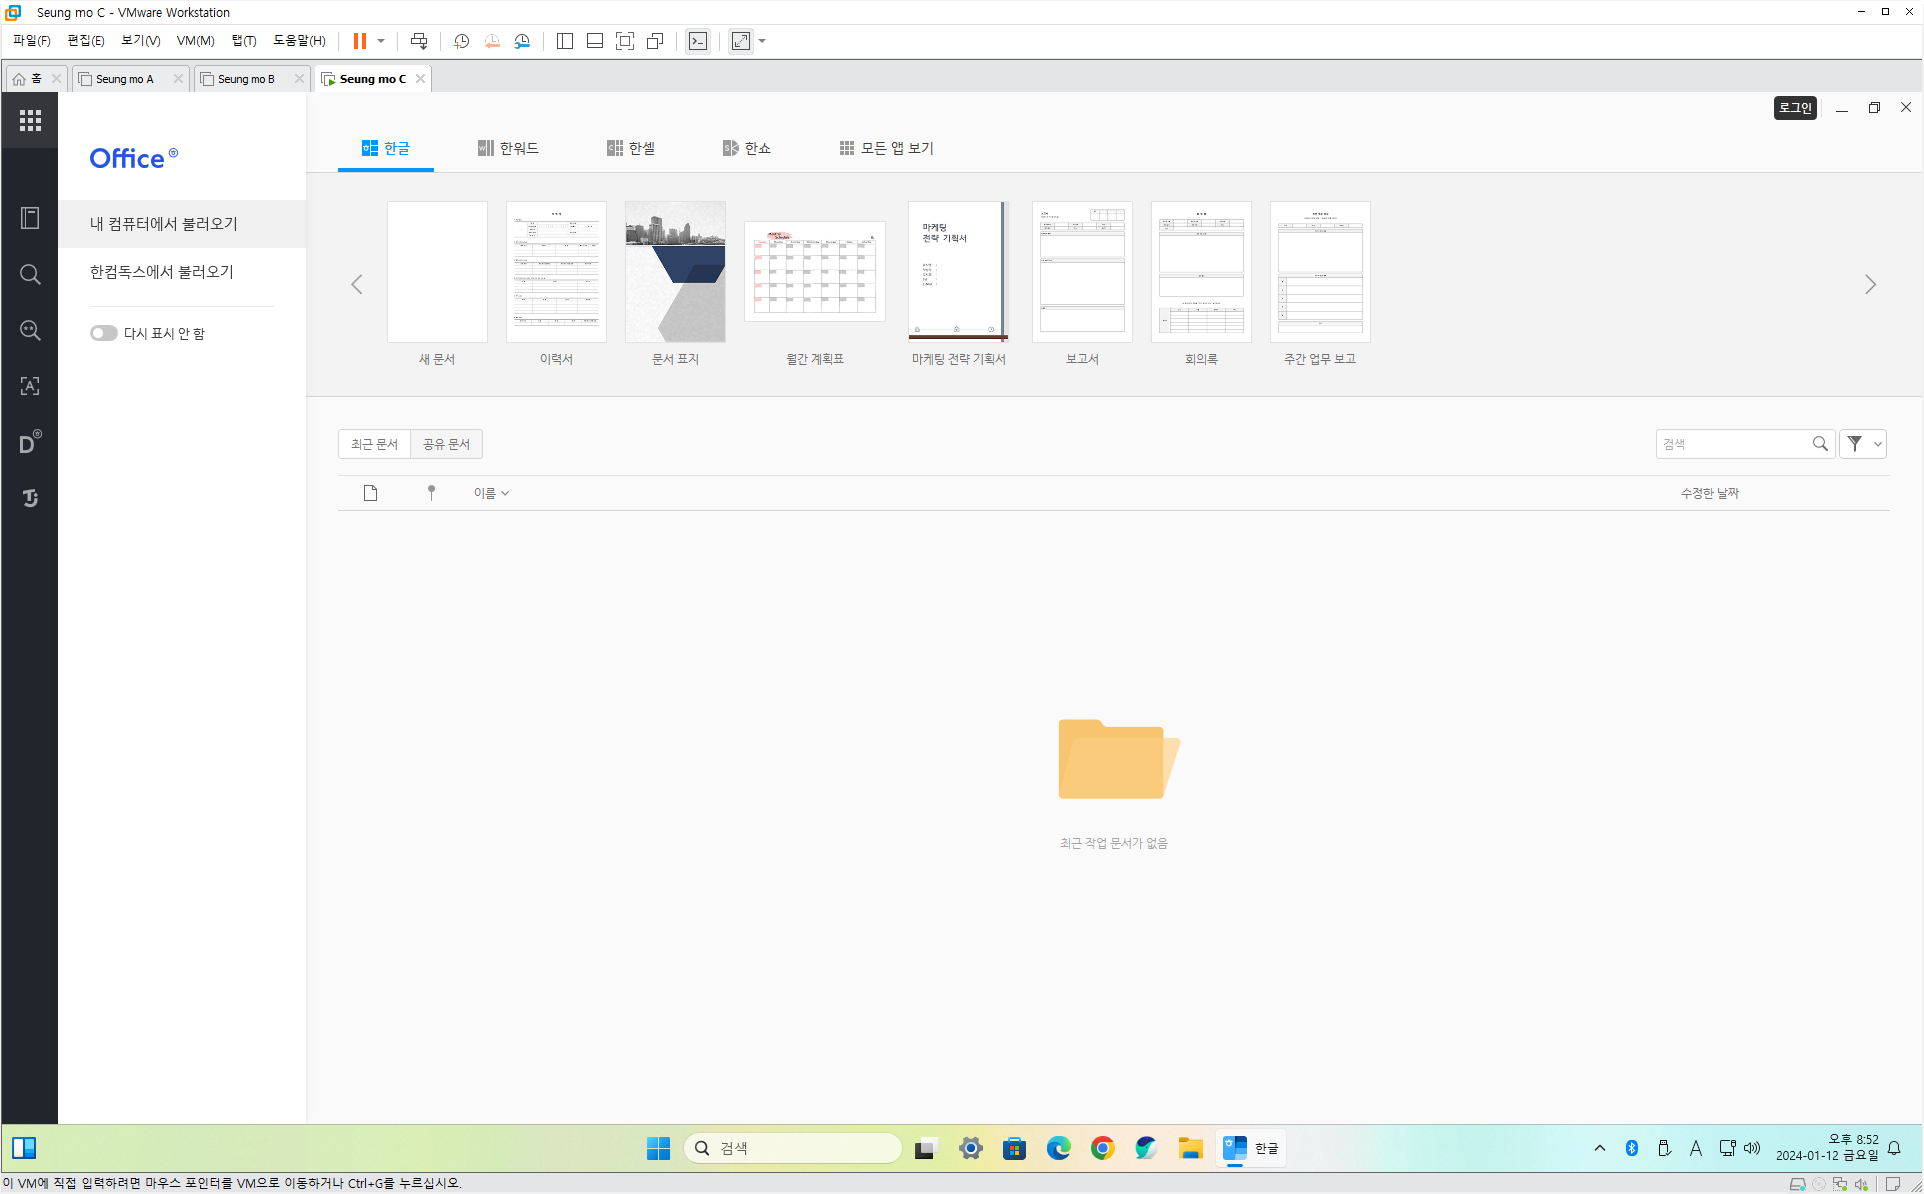Click the magnifier search icon in sidebar

[x=30, y=274]
